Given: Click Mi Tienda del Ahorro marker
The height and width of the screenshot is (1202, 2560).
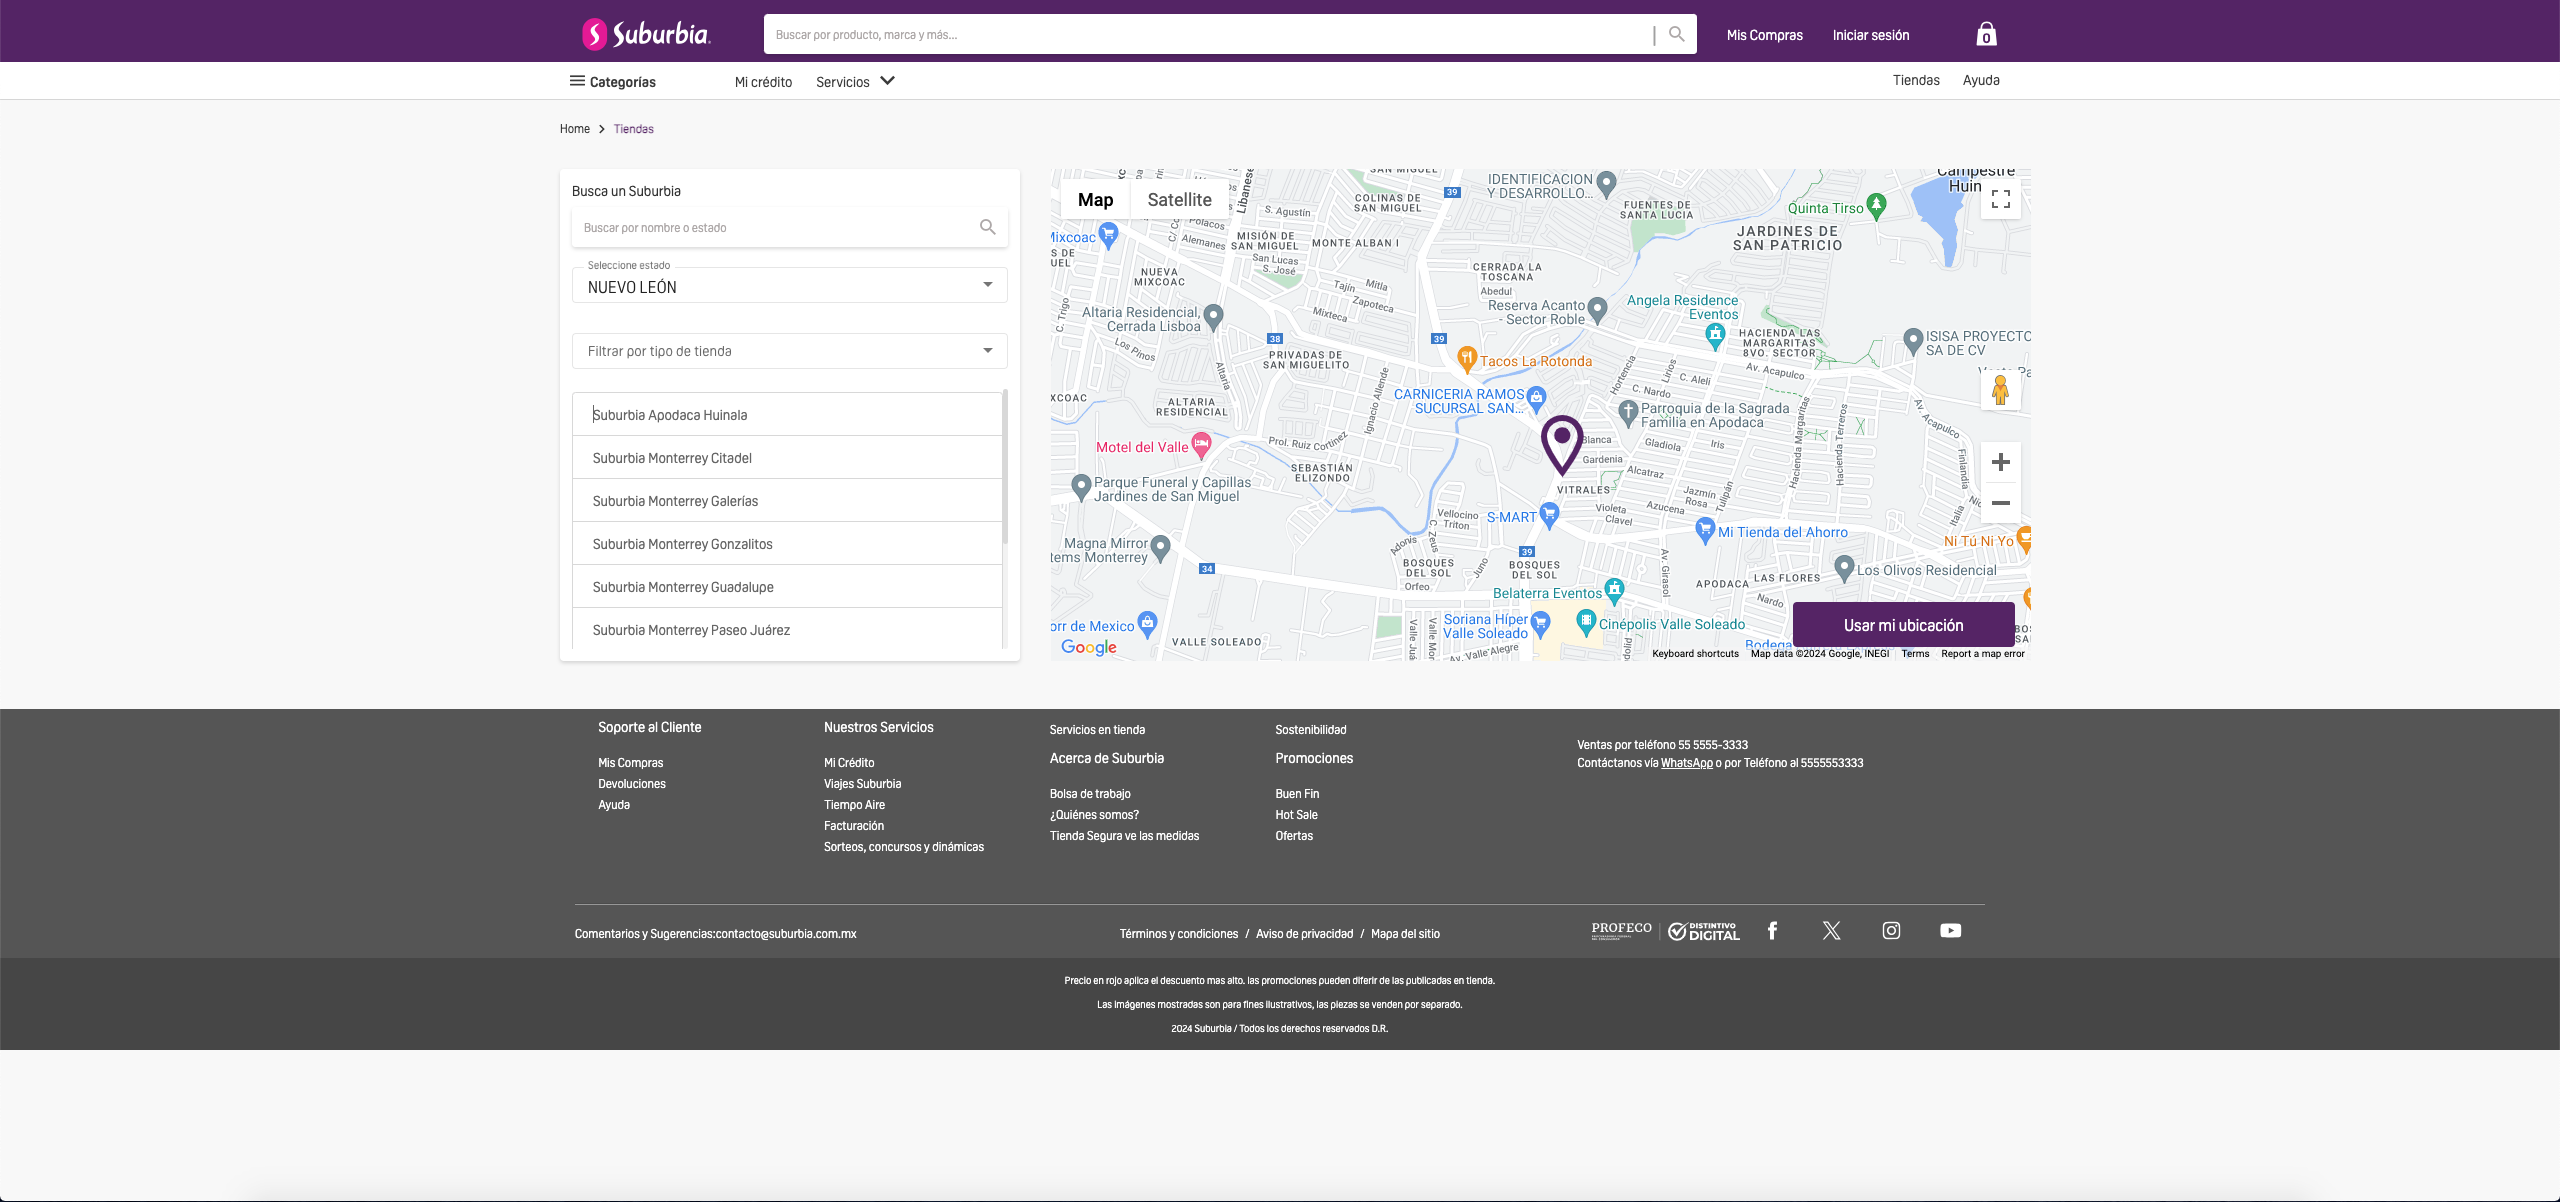Looking at the screenshot, I should click(x=1705, y=530).
